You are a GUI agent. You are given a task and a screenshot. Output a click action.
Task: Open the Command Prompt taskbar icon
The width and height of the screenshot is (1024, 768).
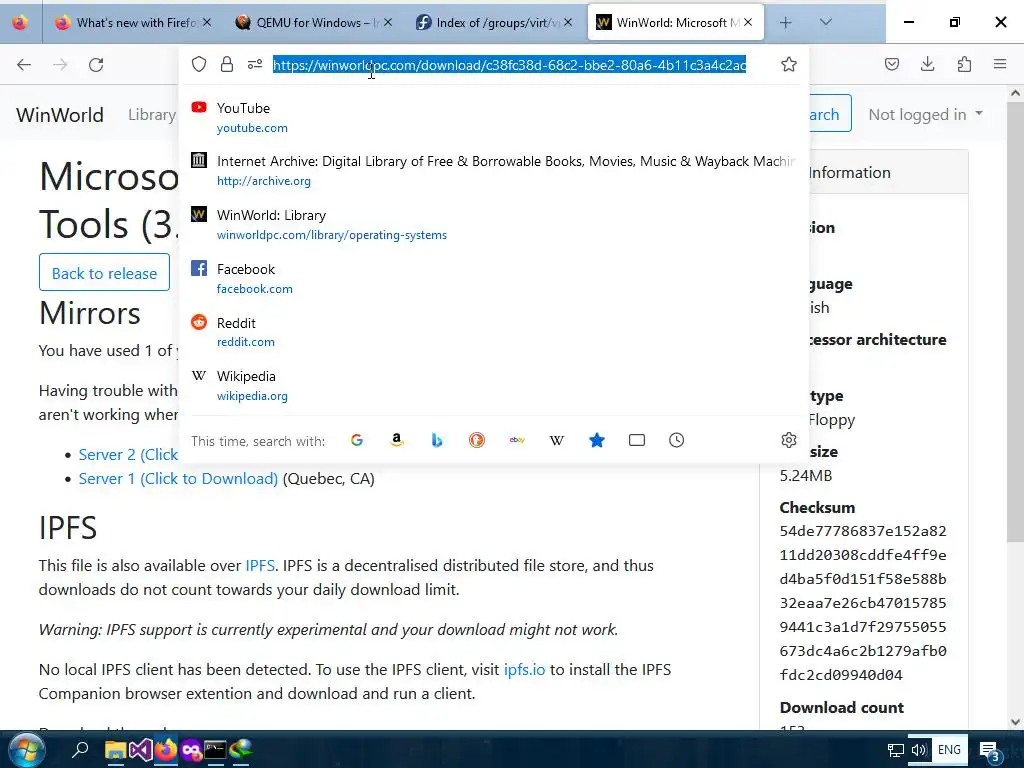tap(215, 750)
